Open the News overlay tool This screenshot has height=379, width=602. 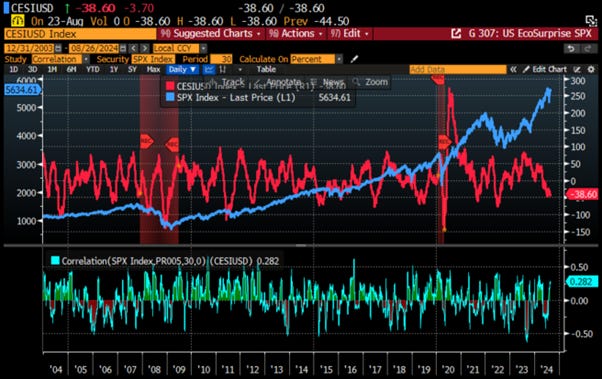(x=327, y=82)
